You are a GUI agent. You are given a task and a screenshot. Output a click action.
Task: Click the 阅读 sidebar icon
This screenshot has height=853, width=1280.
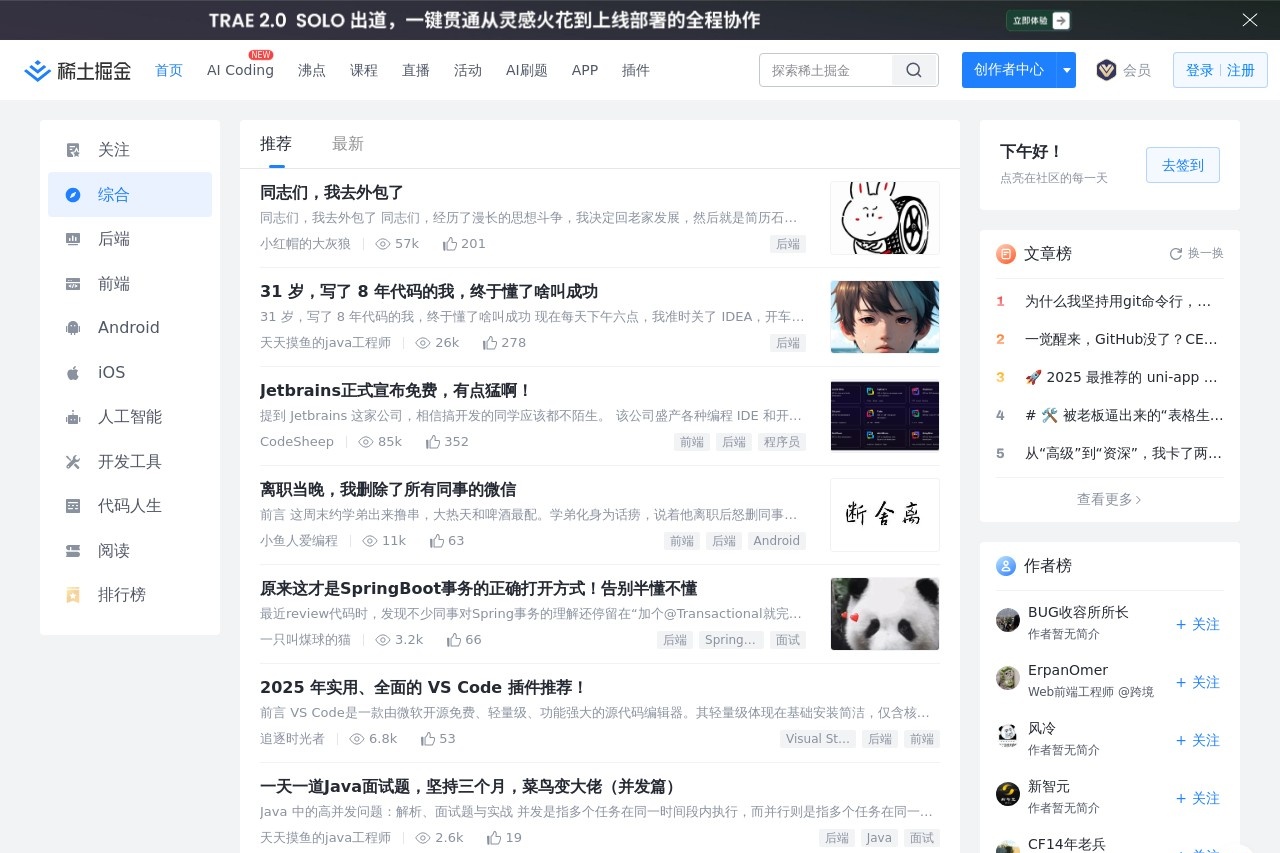coord(73,551)
